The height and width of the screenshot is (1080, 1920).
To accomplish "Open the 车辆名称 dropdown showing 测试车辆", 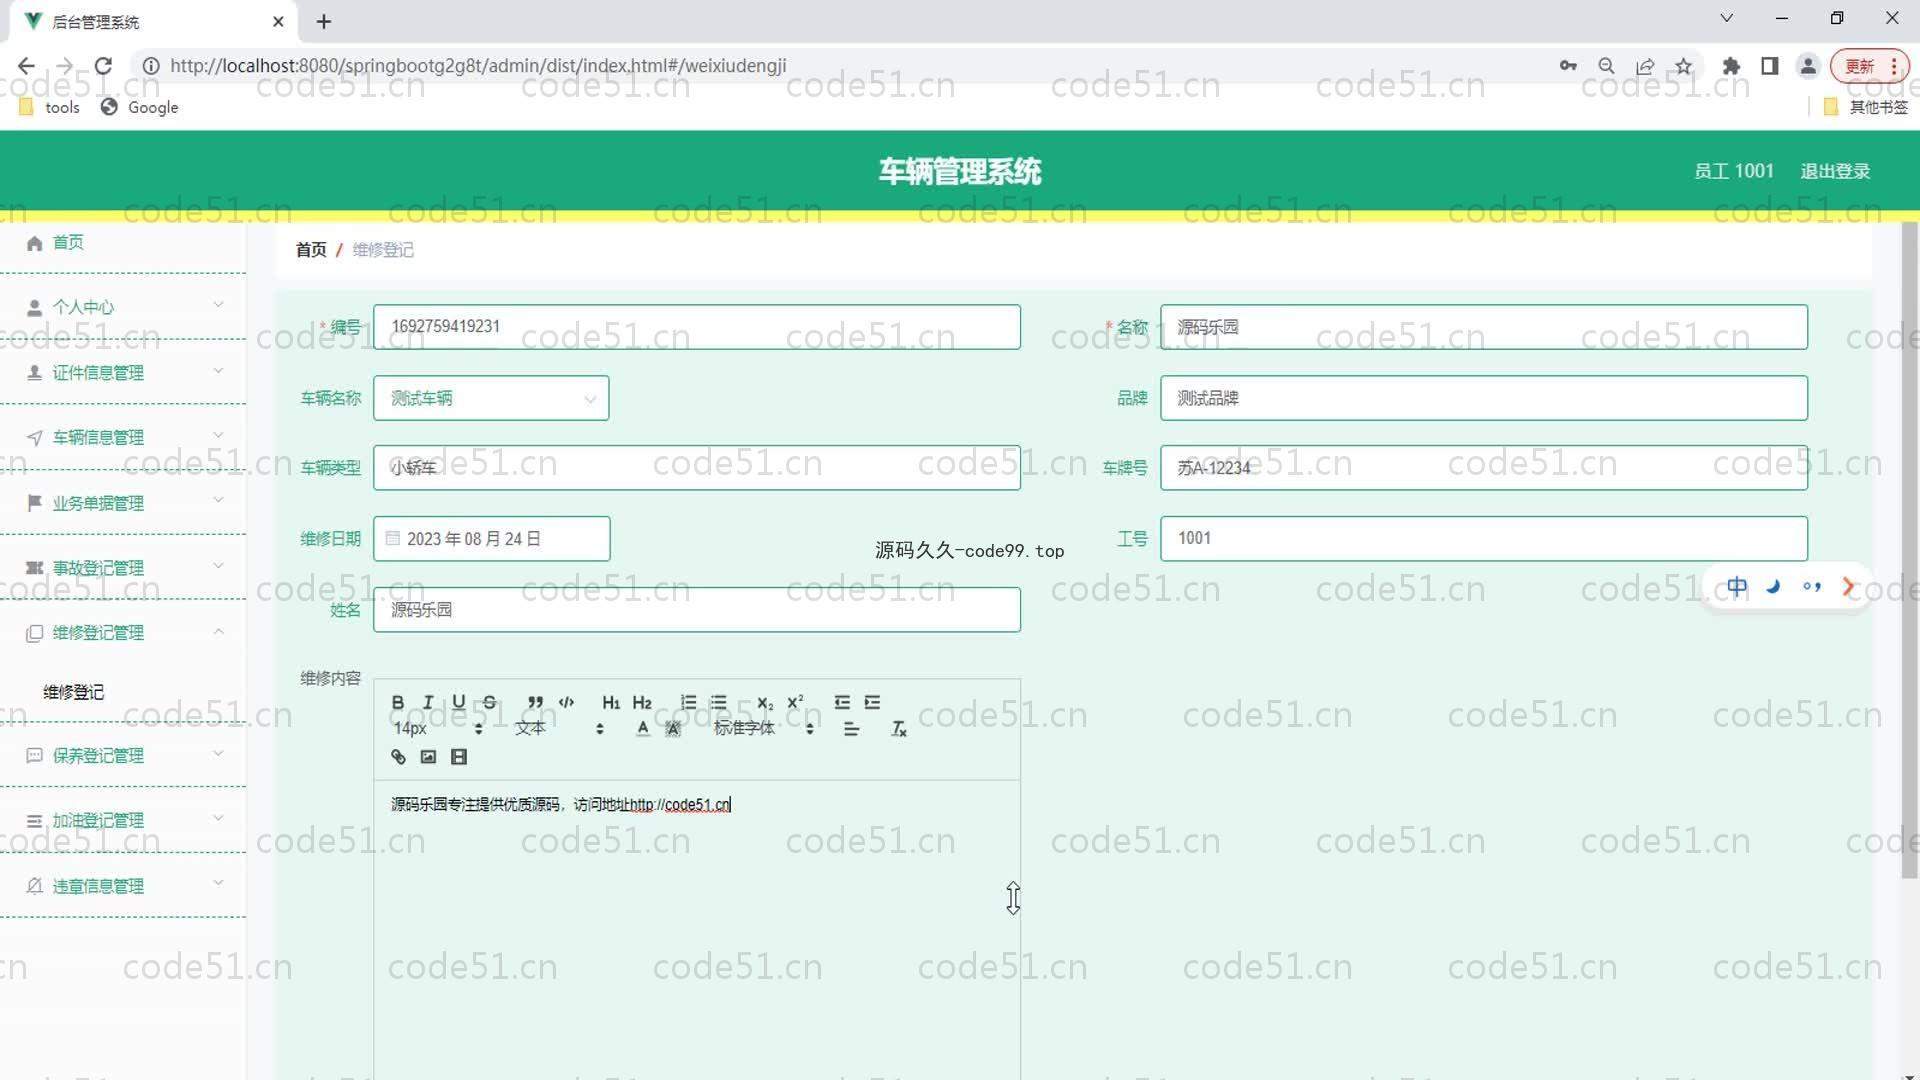I will click(491, 398).
